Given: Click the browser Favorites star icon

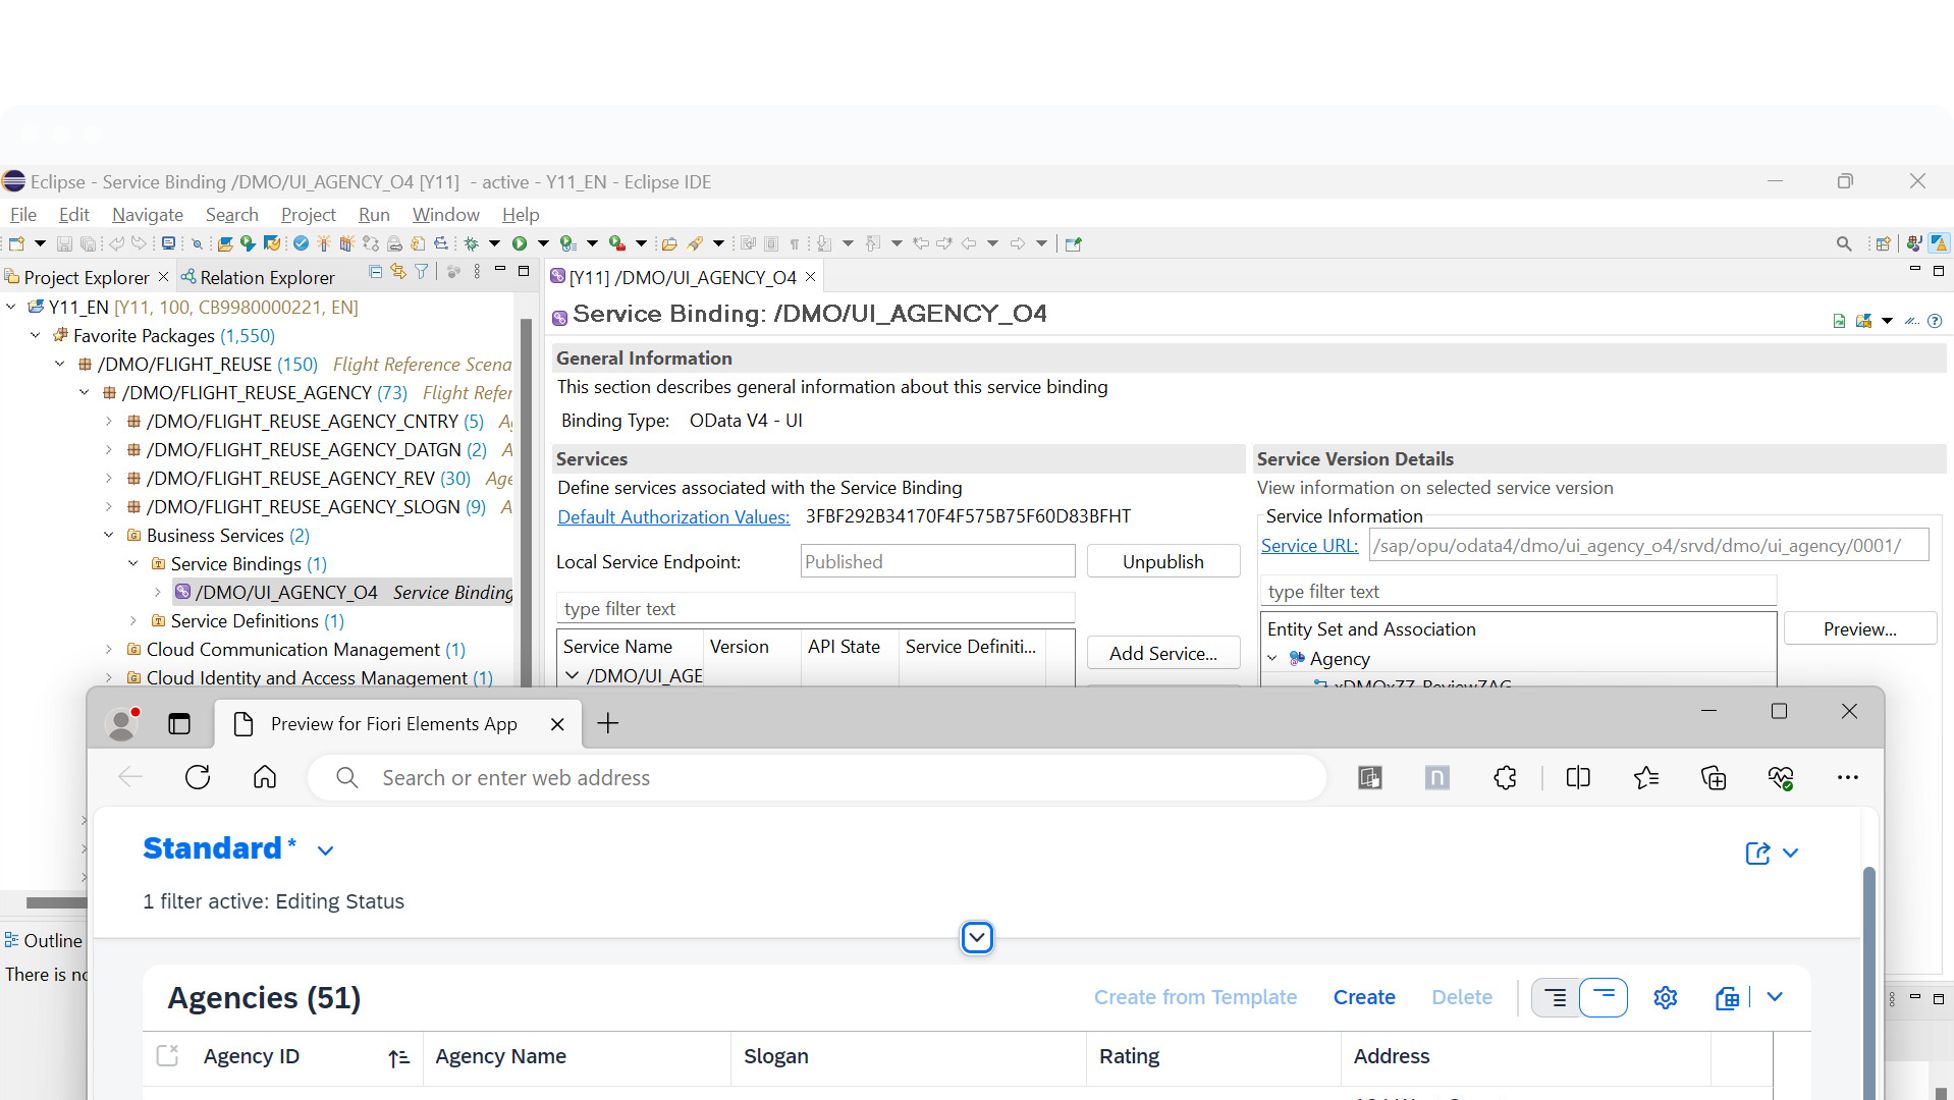Looking at the screenshot, I should (x=1645, y=778).
